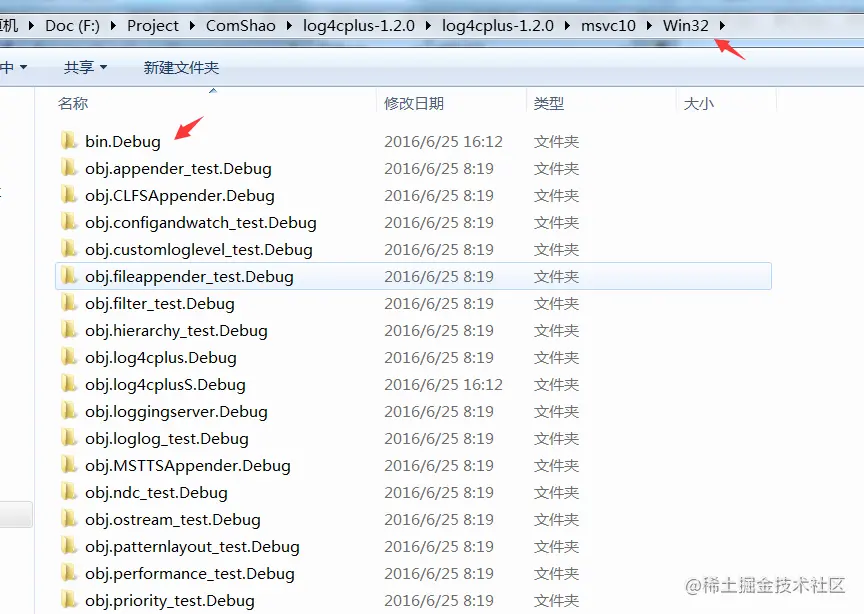Select folder icon of obj.priority_test.Debug
This screenshot has width=864, height=614.
tap(68, 600)
